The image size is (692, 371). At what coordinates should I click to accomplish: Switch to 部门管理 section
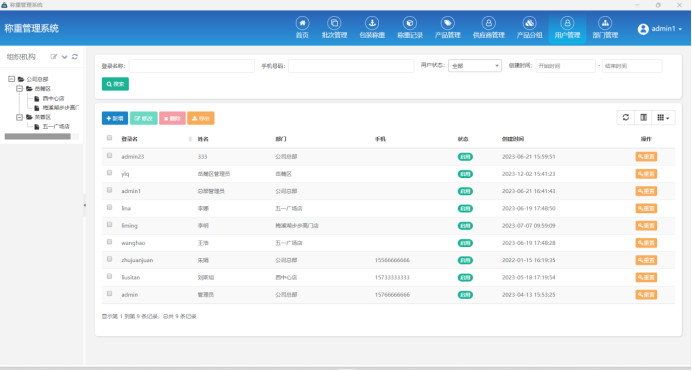coord(605,28)
